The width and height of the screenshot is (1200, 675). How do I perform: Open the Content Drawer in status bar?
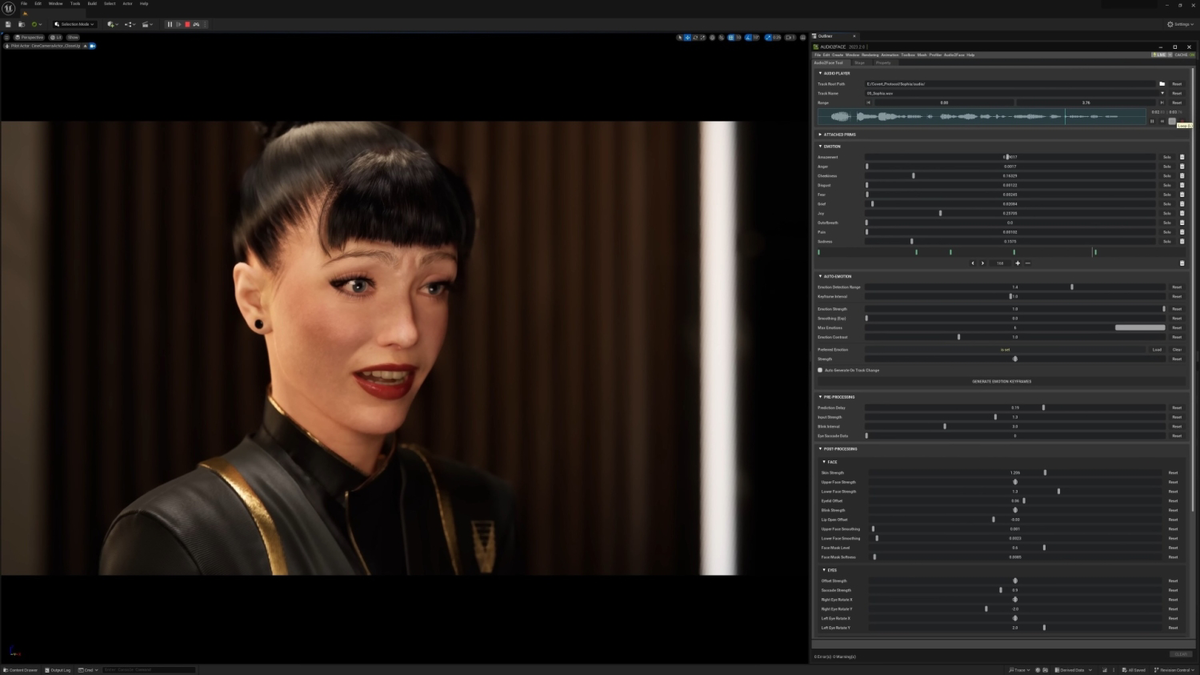(x=21, y=670)
